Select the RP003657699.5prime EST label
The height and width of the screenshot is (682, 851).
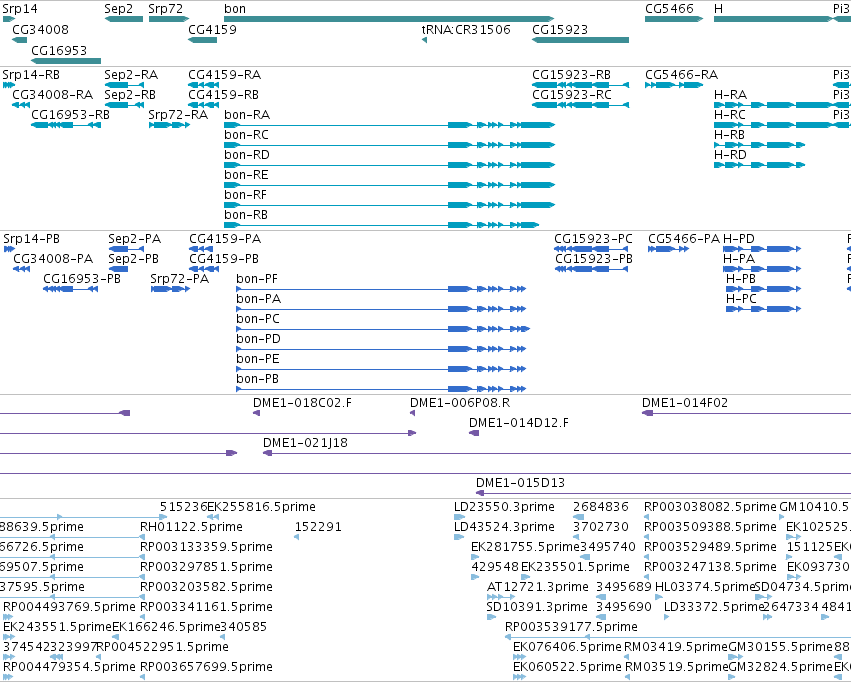coord(206,667)
